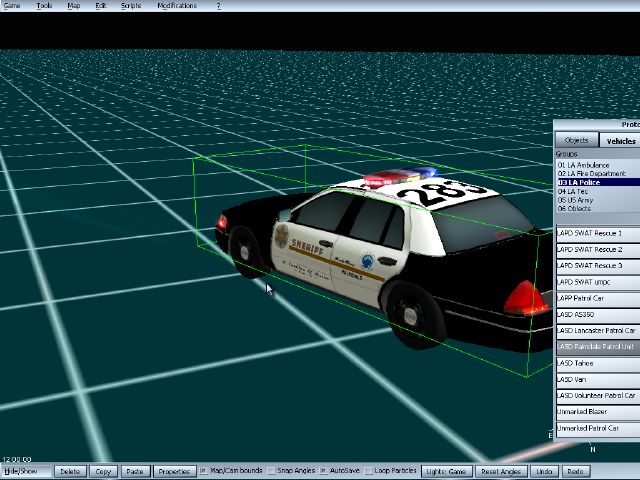The height and width of the screenshot is (480, 640).
Task: Choose LASD Volunteer Patrol Car prototype
Action: (598, 396)
